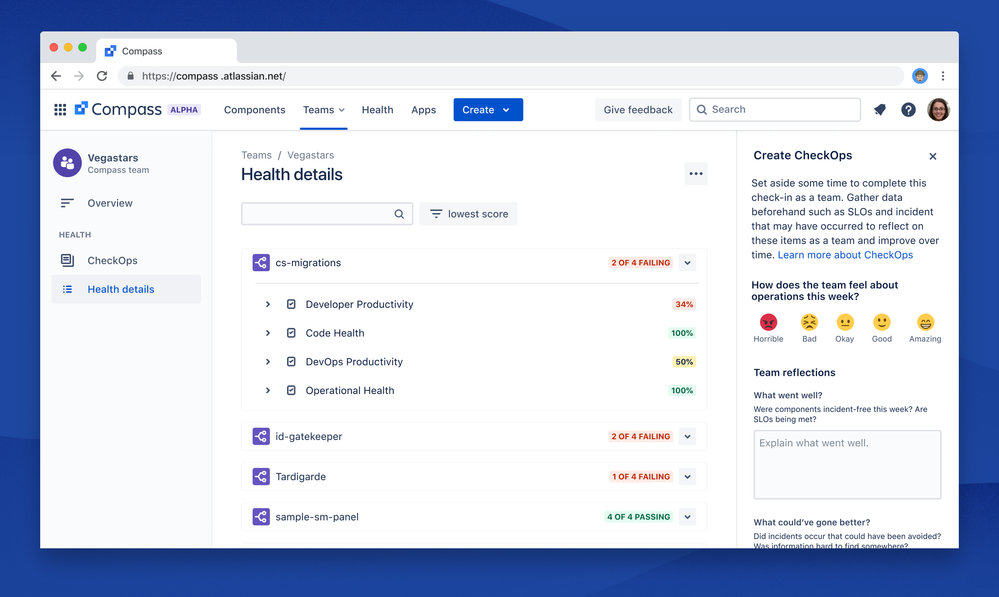The height and width of the screenshot is (597, 999).
Task: Click the Compass logo in the header
Action: [118, 110]
